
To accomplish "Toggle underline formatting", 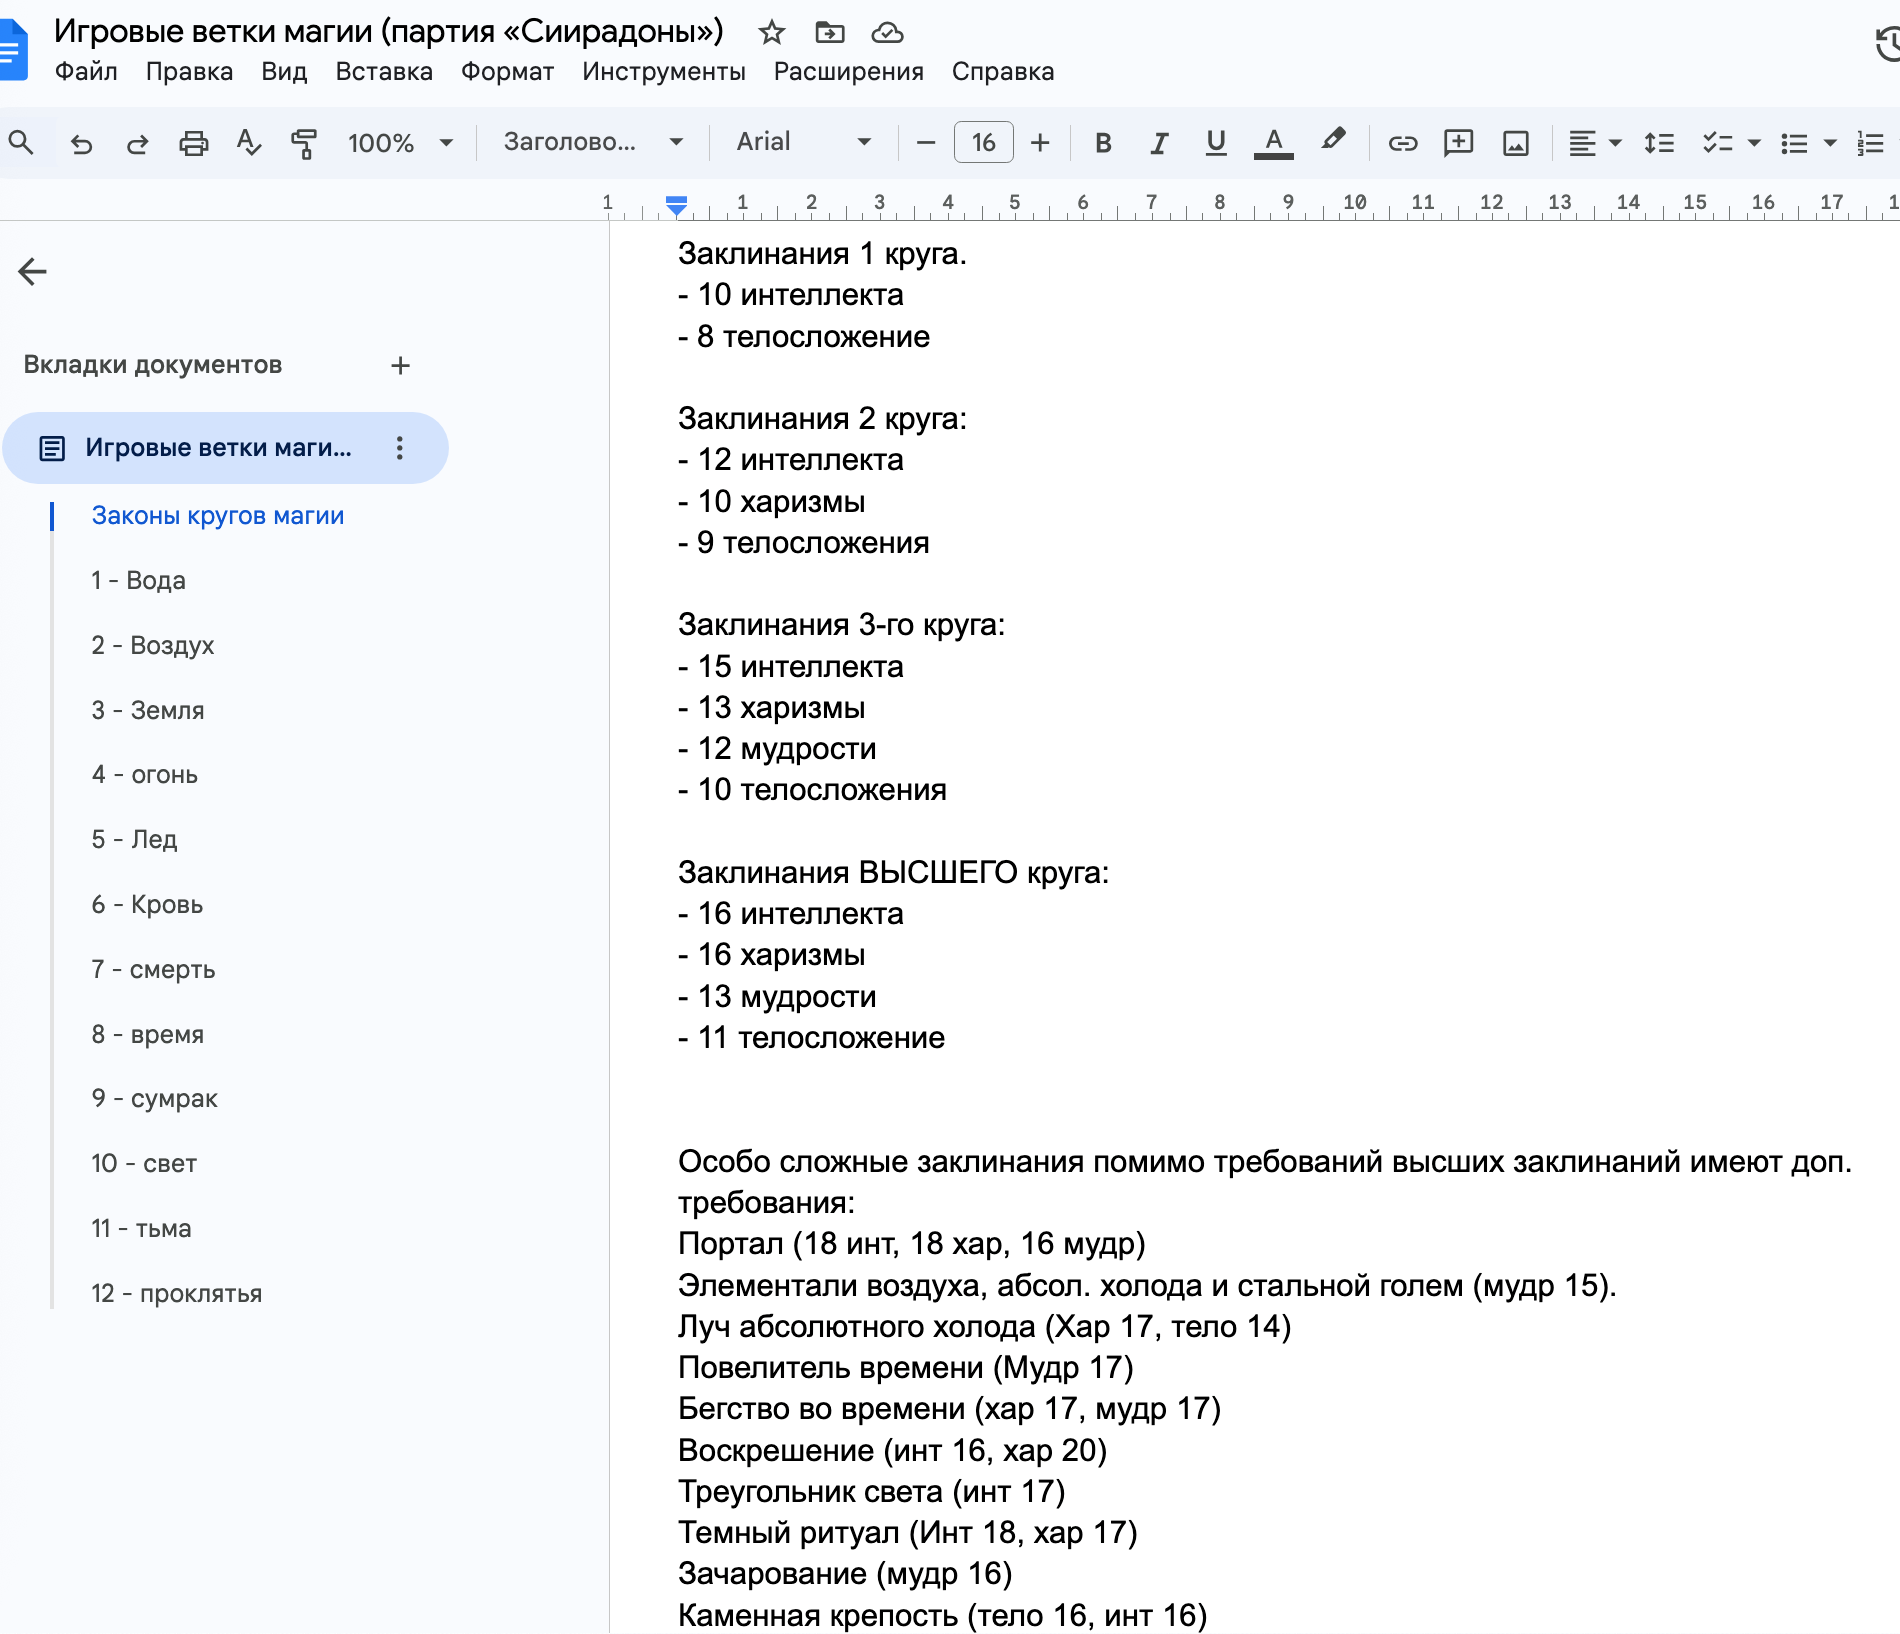I will pos(1215,143).
